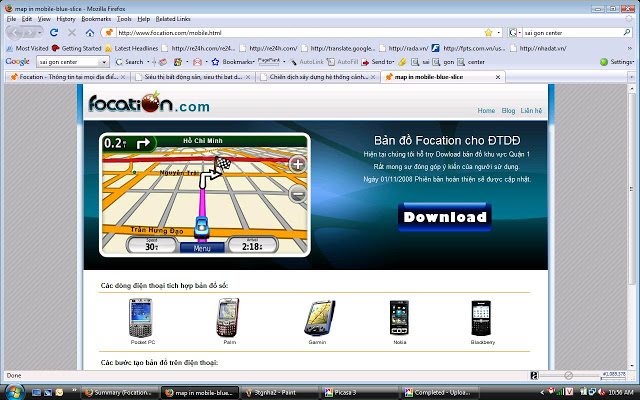Open the File menu
The image size is (640, 400).
(x=11, y=19)
